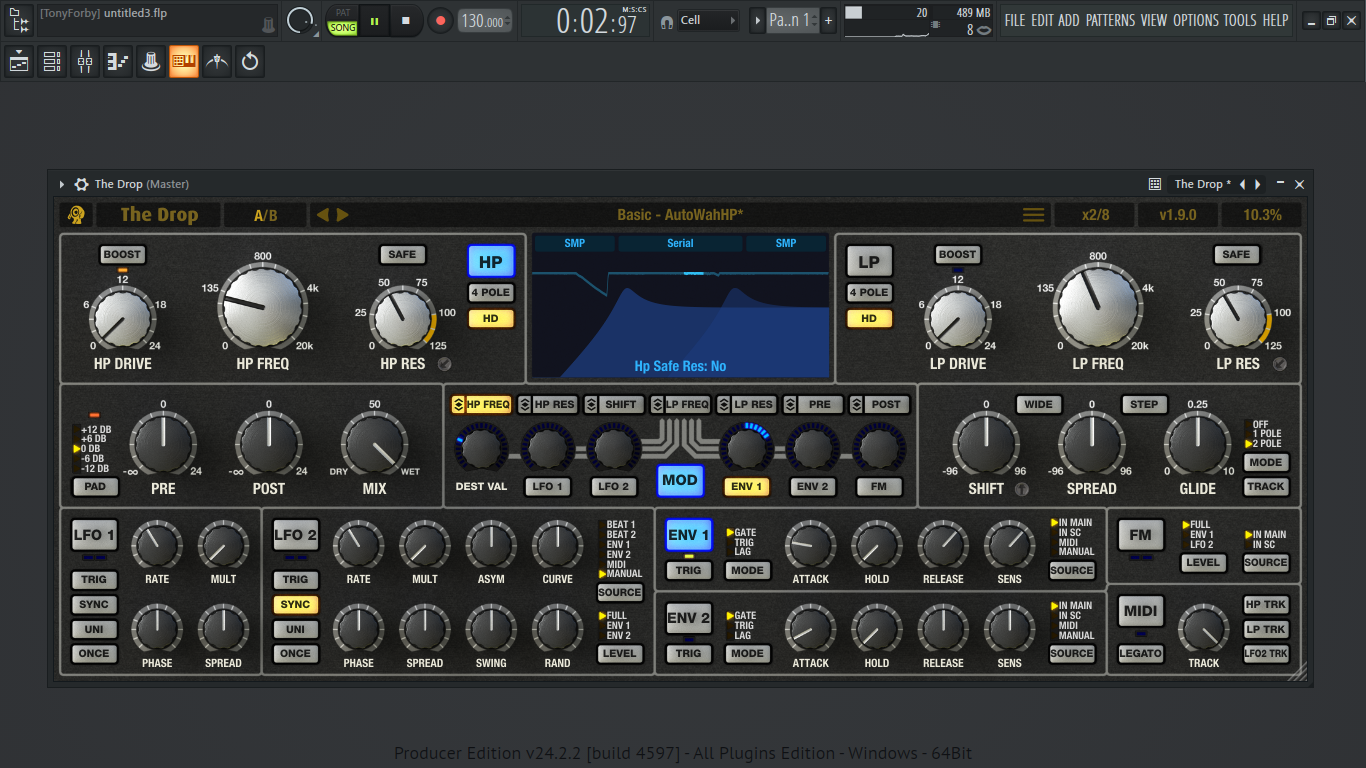Enable the WIDE button above SHIFT
Screen dimensions: 1366x768
(1039, 405)
